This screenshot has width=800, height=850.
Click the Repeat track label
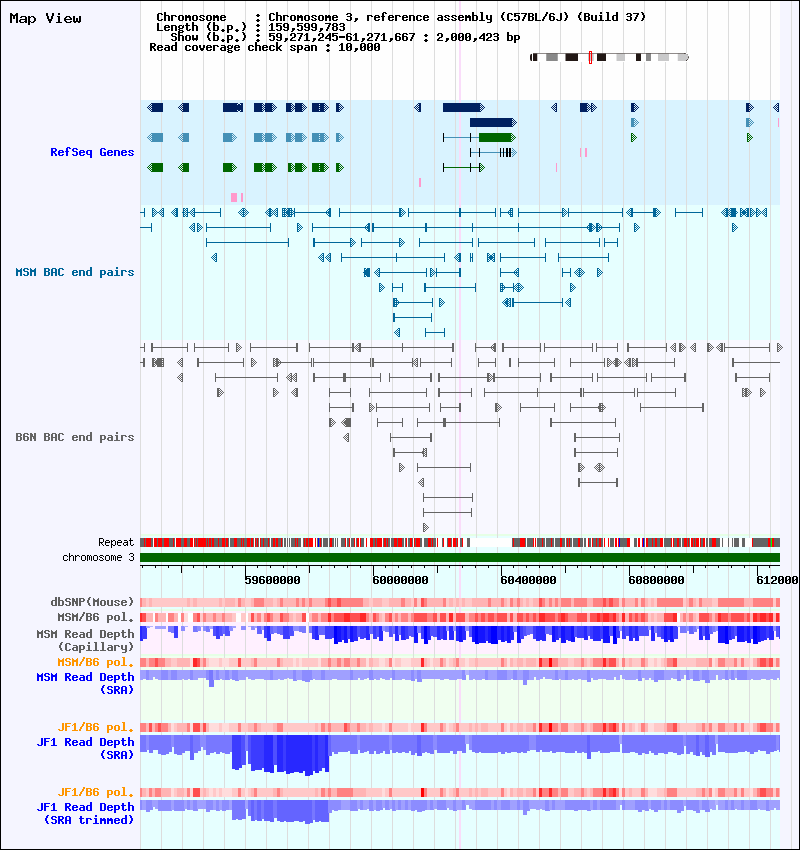tap(116, 542)
